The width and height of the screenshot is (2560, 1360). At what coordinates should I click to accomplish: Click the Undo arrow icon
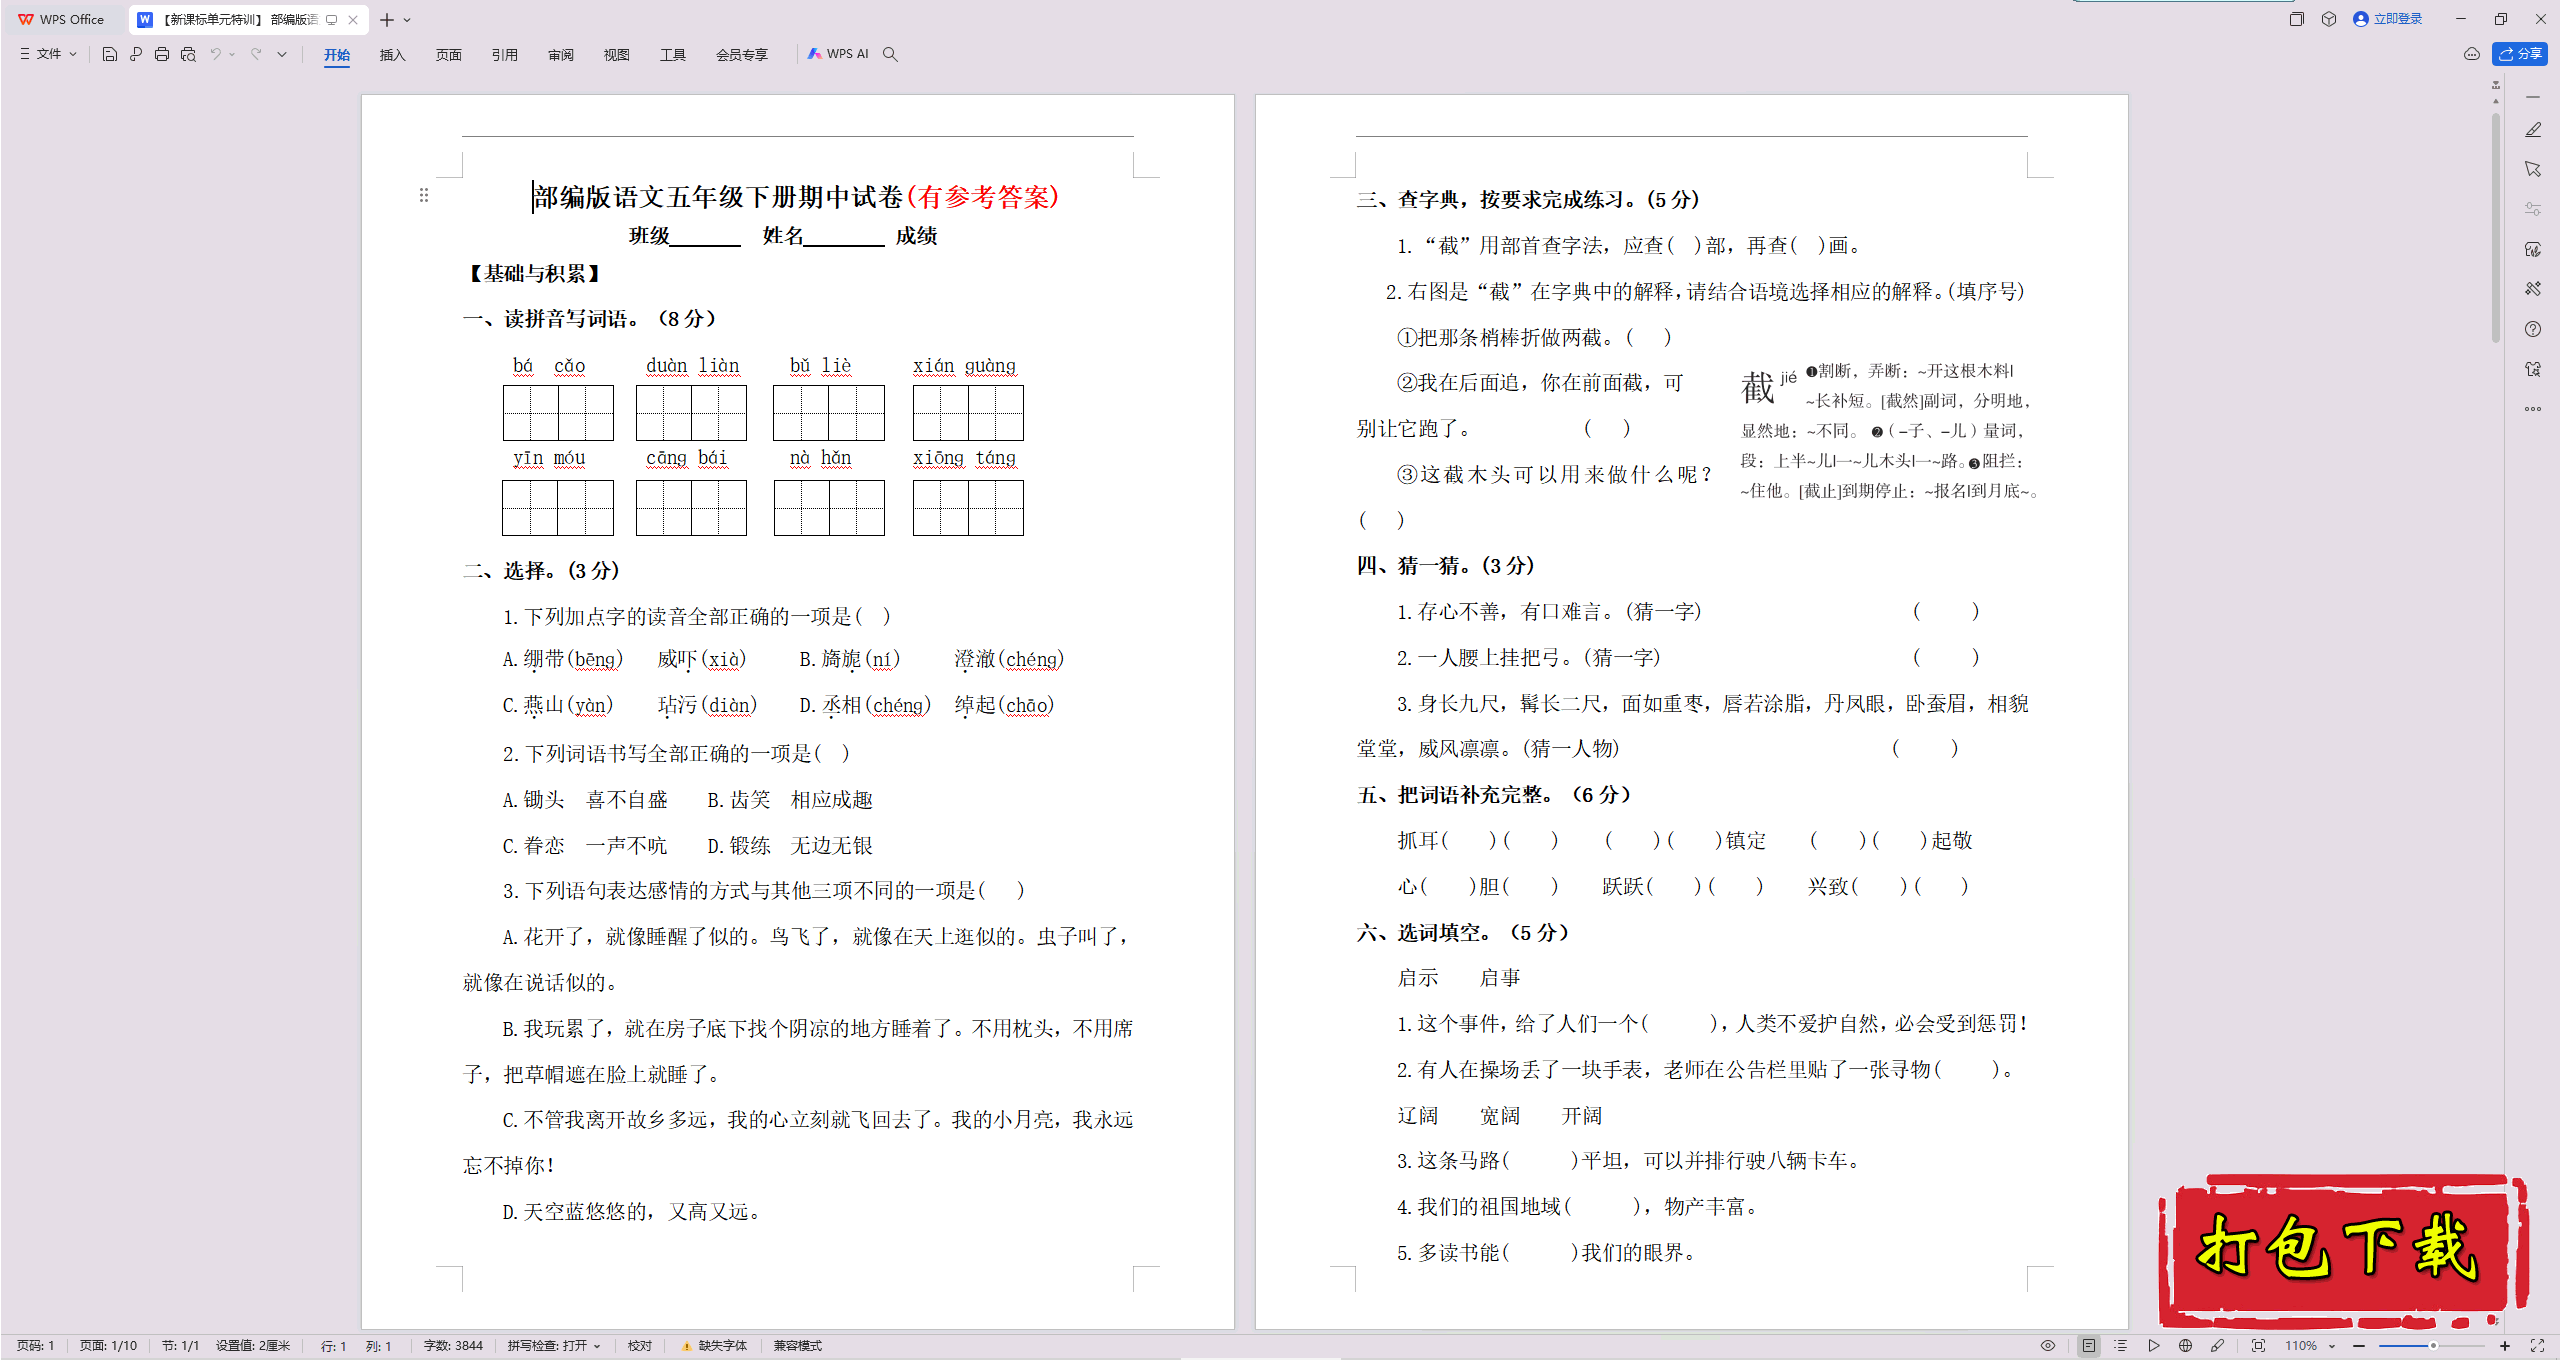click(215, 54)
